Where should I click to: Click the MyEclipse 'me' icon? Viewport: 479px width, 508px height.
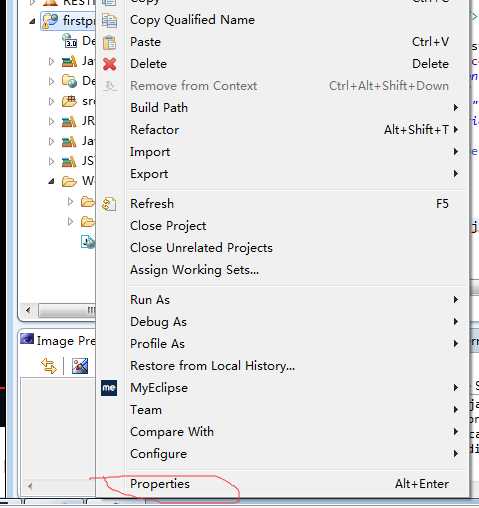(109, 388)
